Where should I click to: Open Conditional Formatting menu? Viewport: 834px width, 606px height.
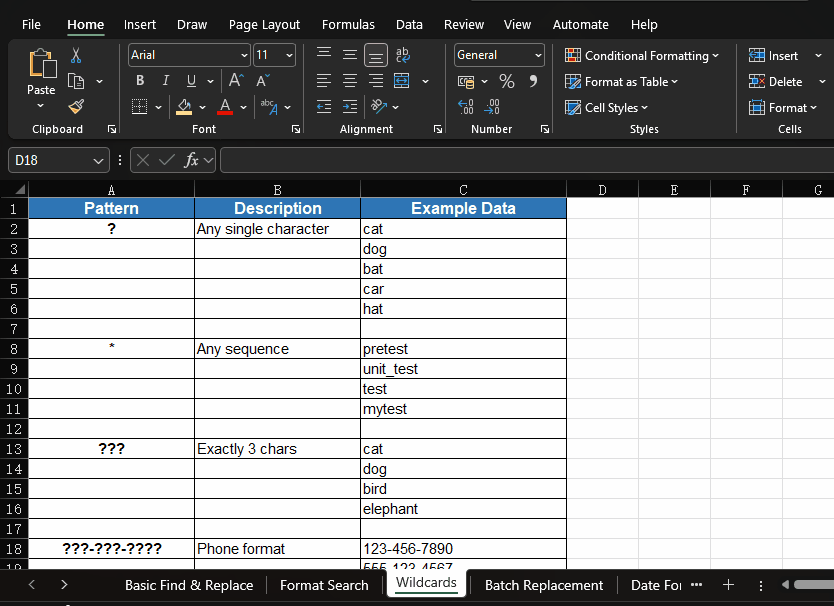coord(641,55)
